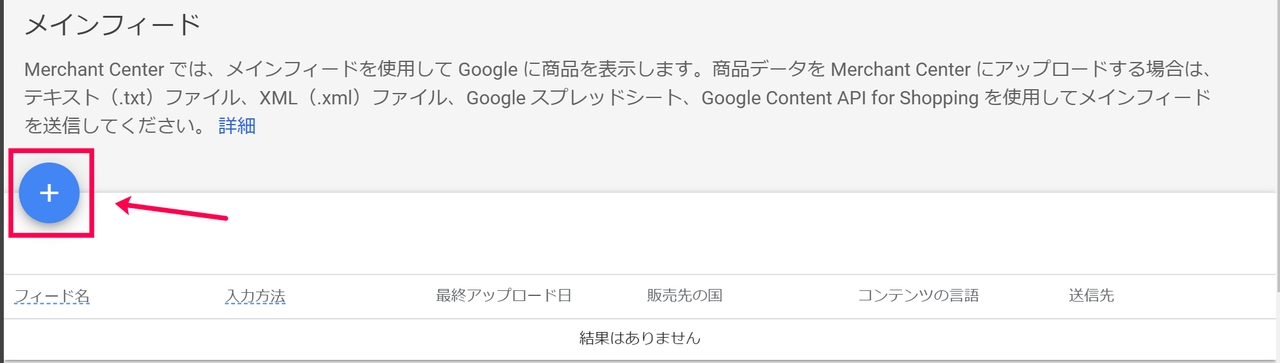Click the blue plus add-feed button
The width and height of the screenshot is (1280, 363).
pyautogui.click(x=49, y=193)
